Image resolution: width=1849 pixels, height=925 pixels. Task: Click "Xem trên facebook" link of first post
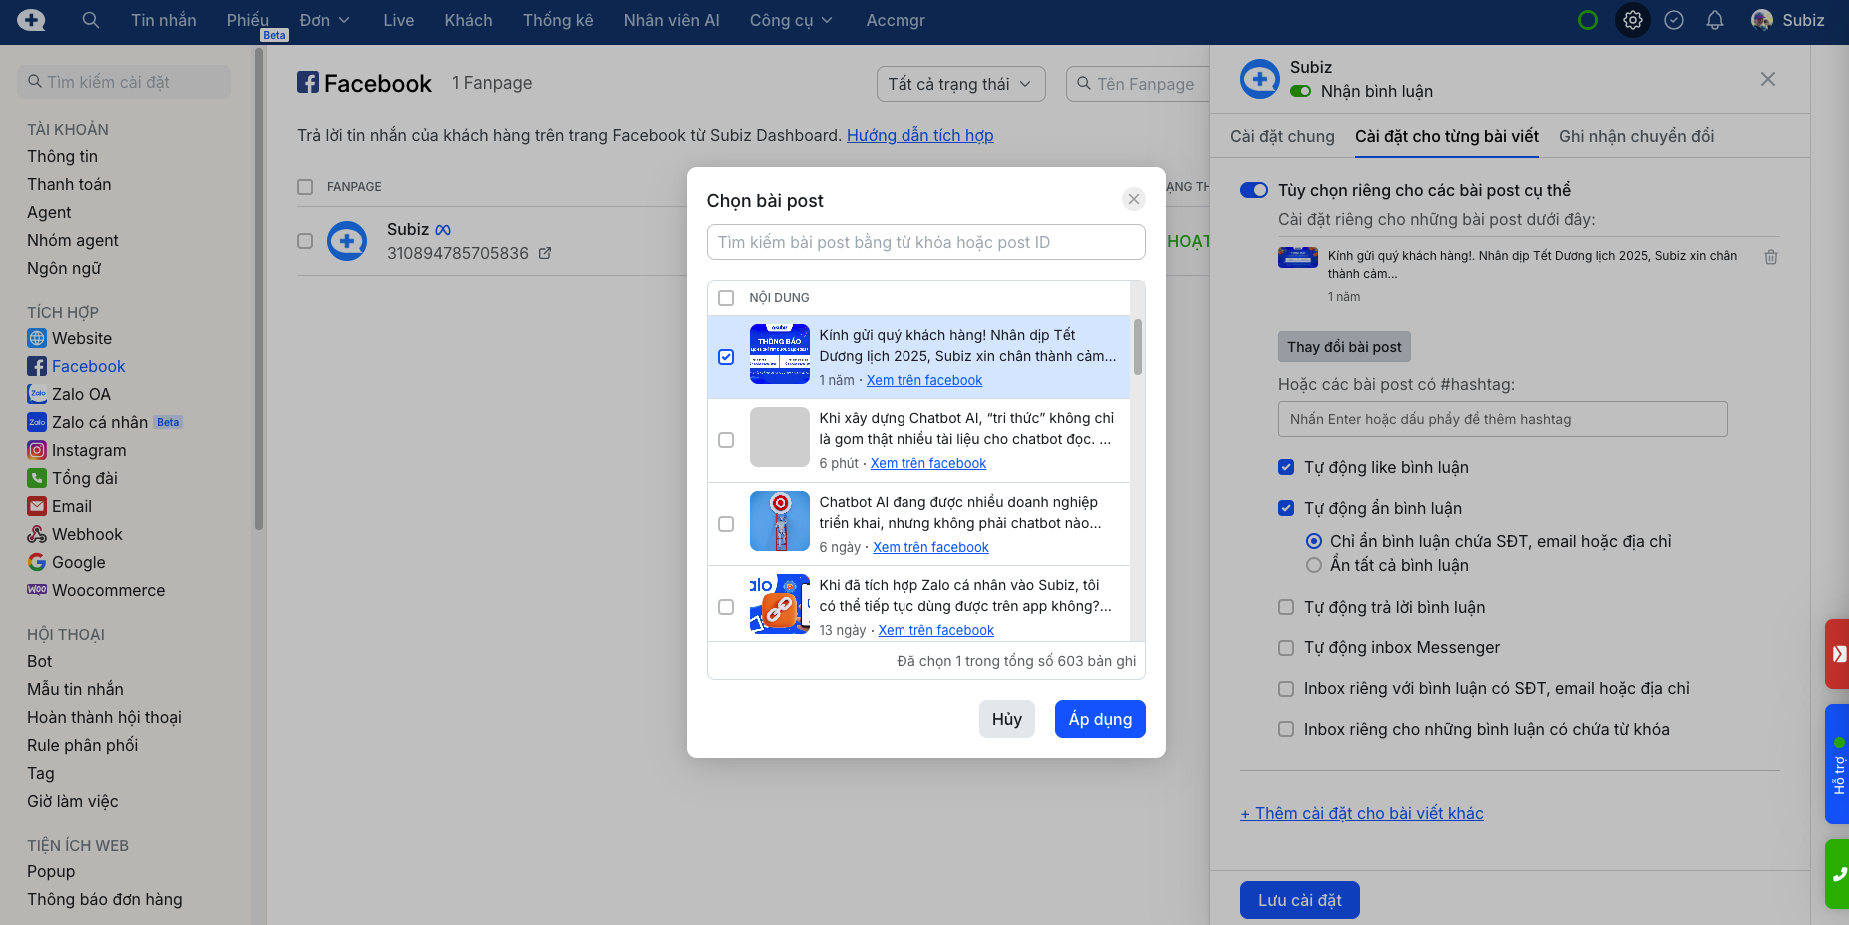(x=924, y=380)
